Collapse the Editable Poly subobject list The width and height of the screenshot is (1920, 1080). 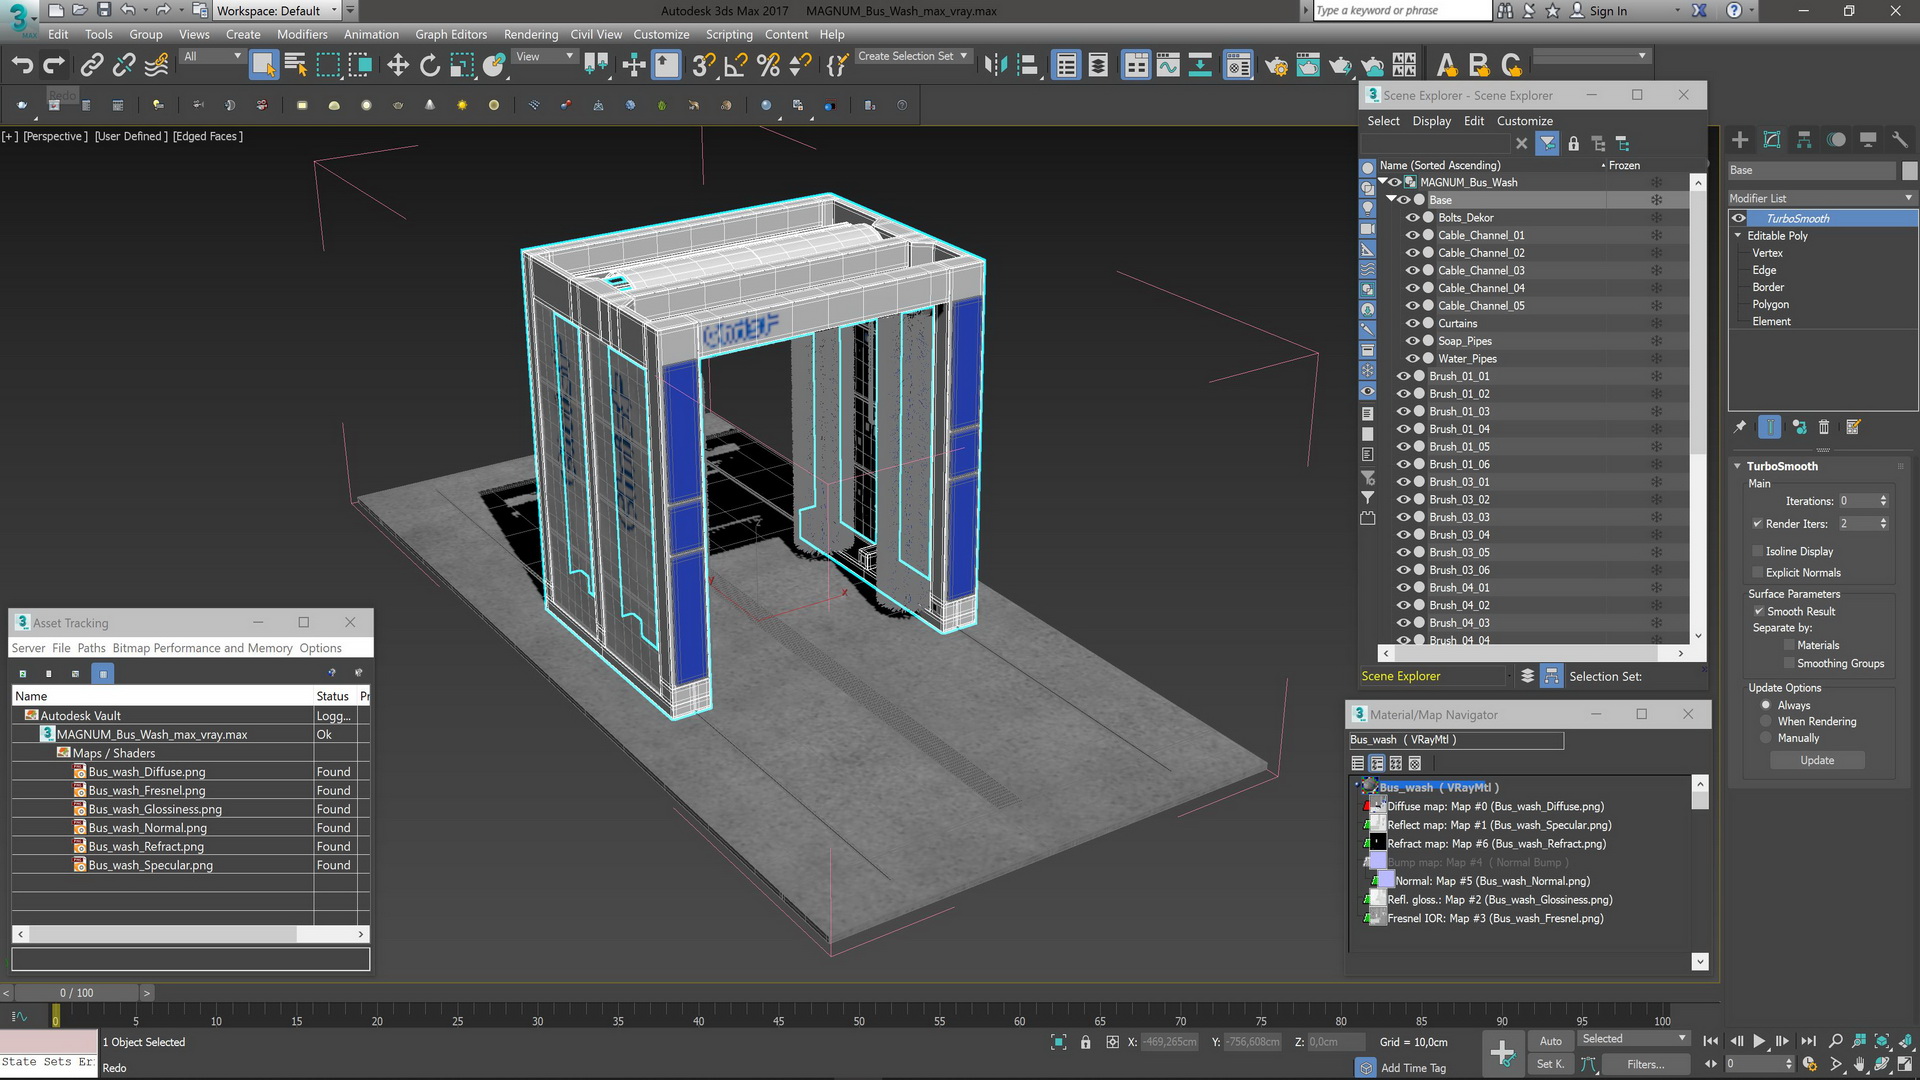pyautogui.click(x=1738, y=235)
